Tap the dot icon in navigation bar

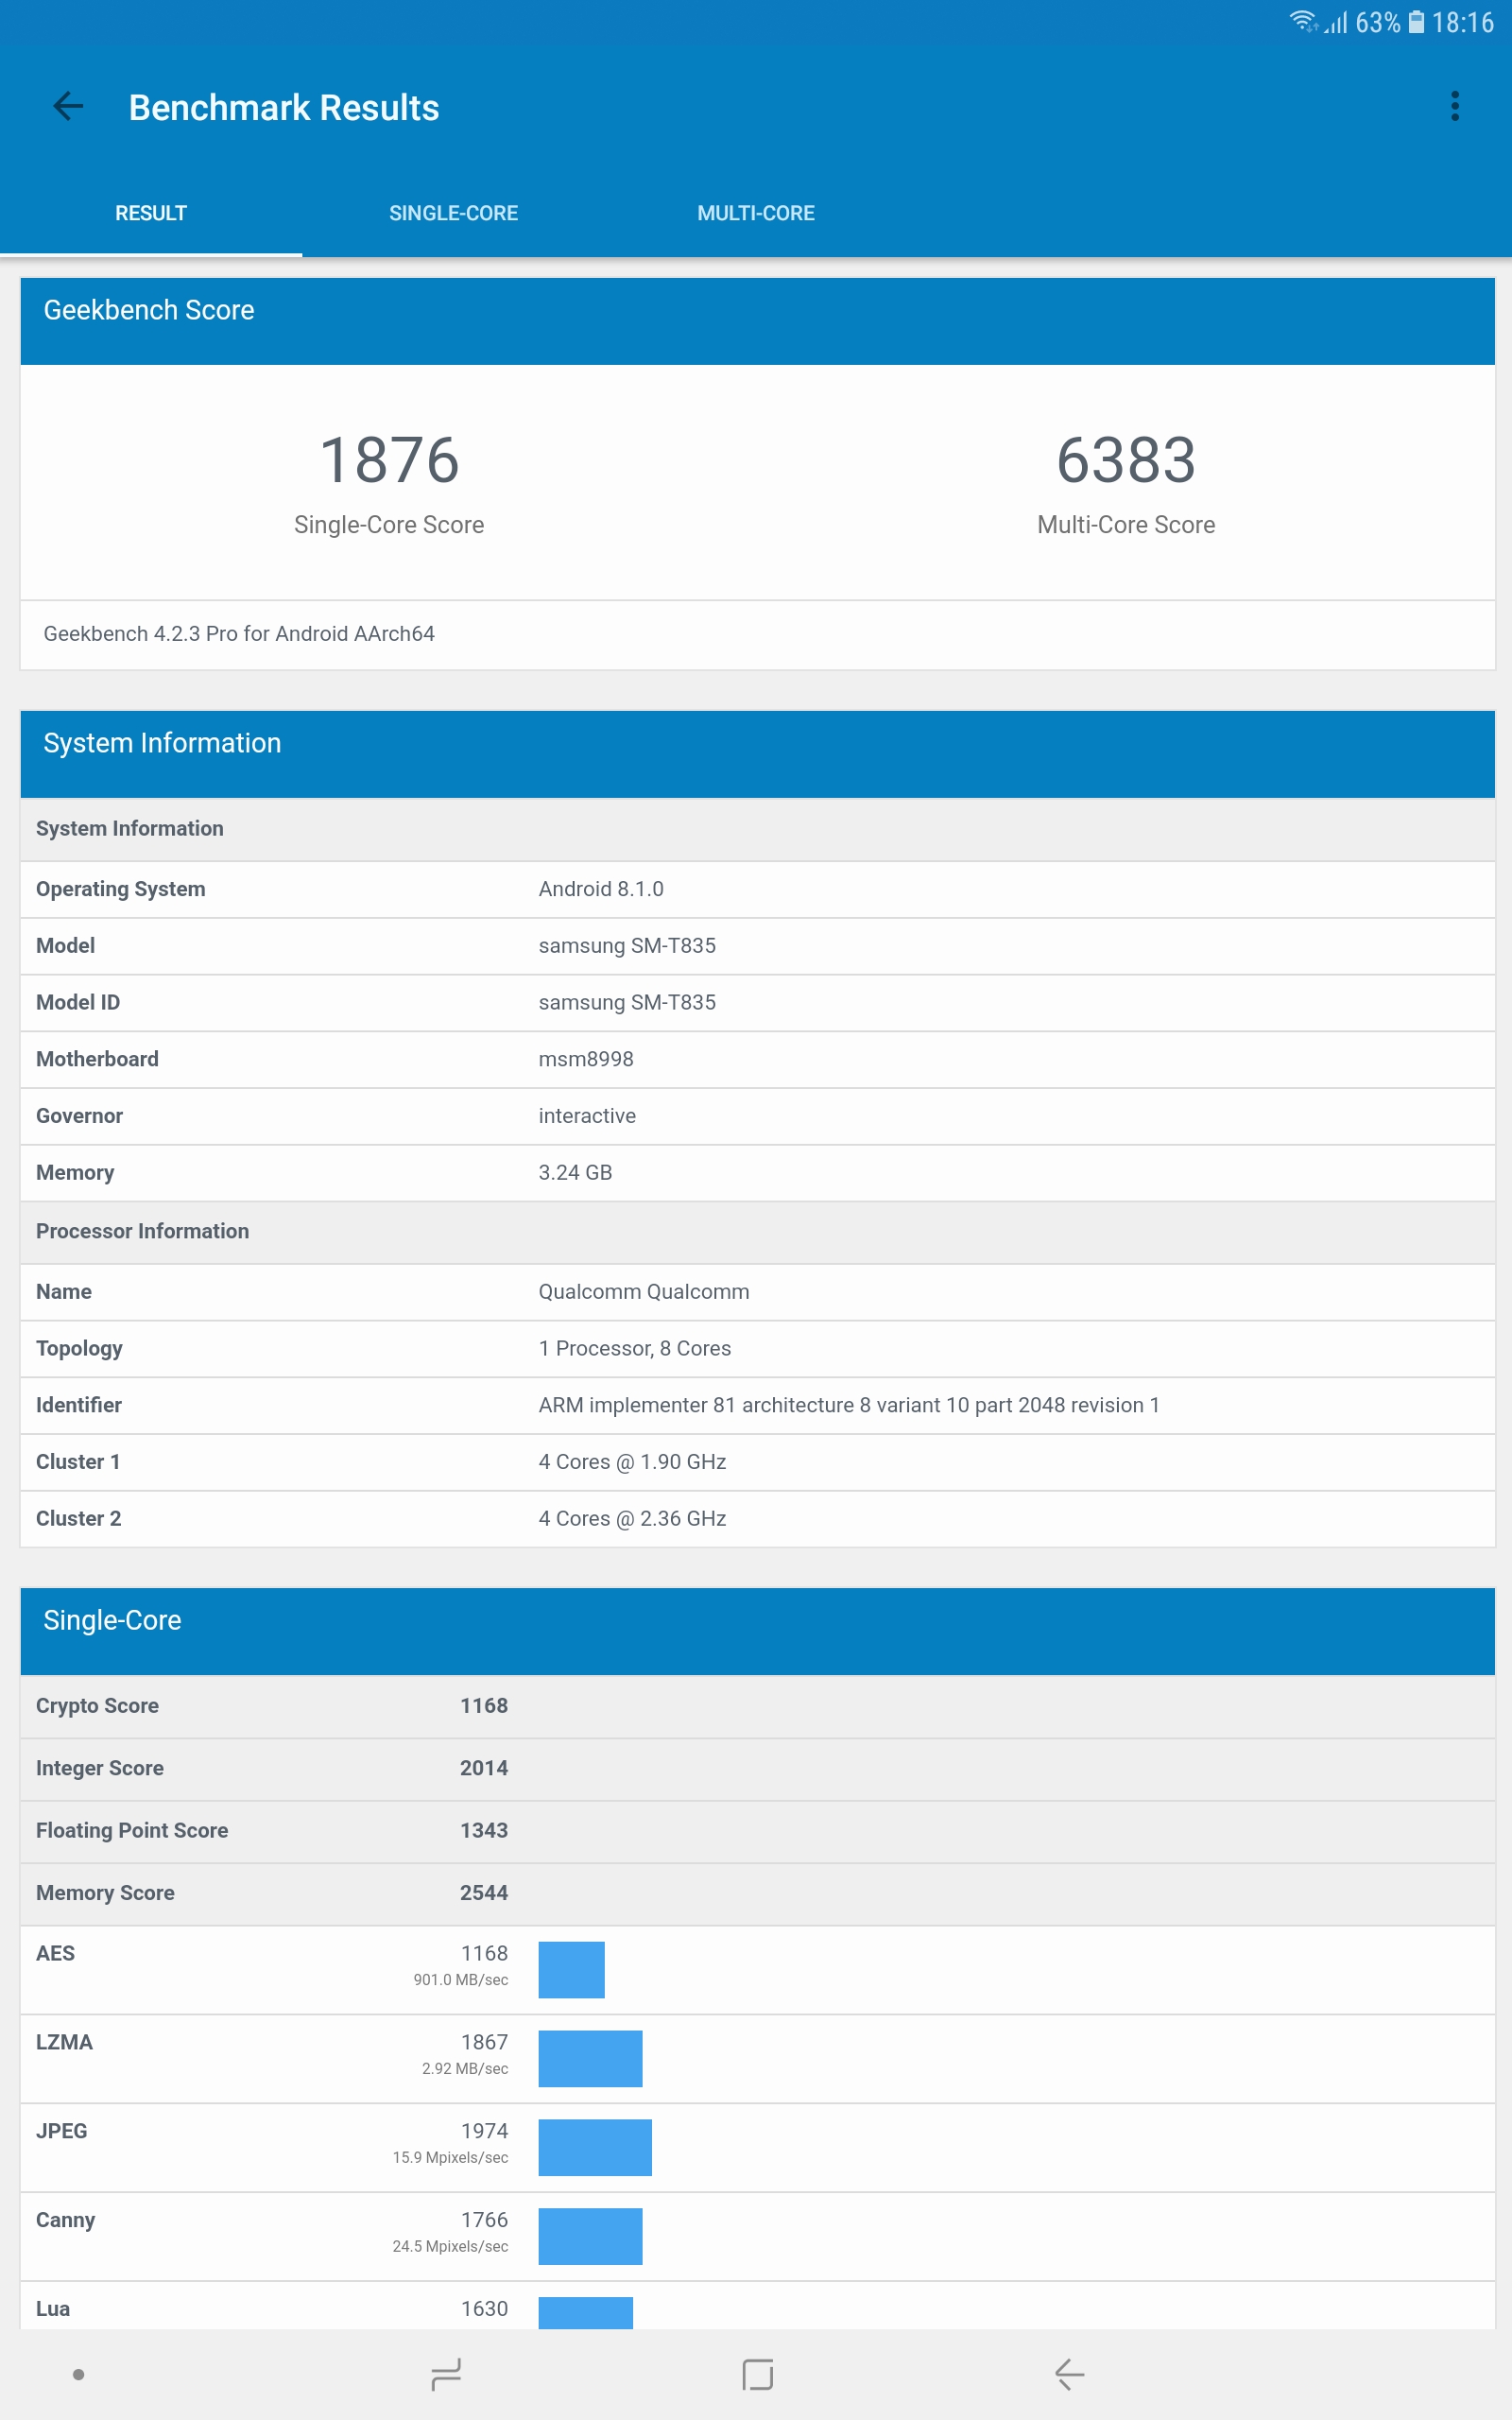78,2374
